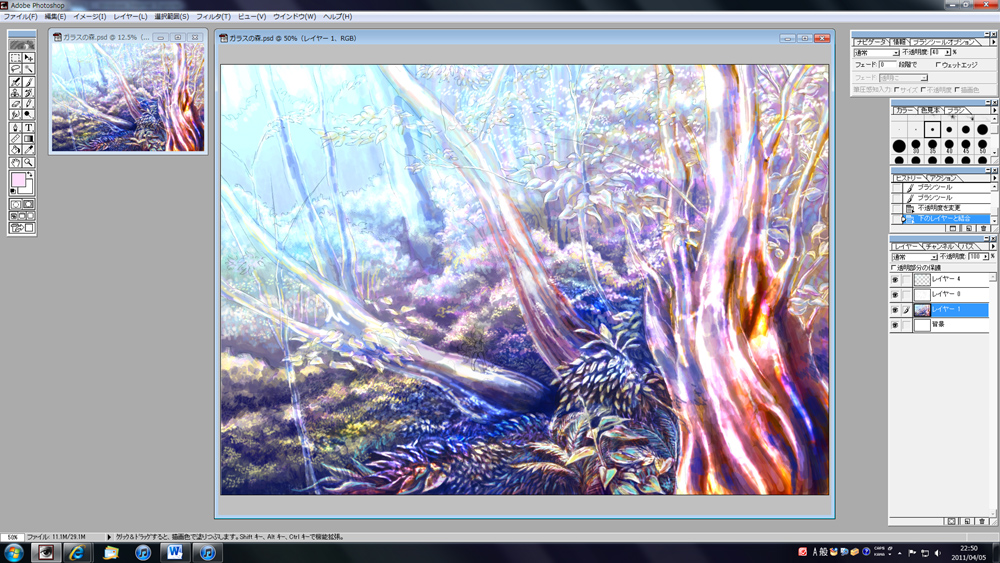Select the Magic Wand tool
1000x563 pixels.
click(29, 69)
